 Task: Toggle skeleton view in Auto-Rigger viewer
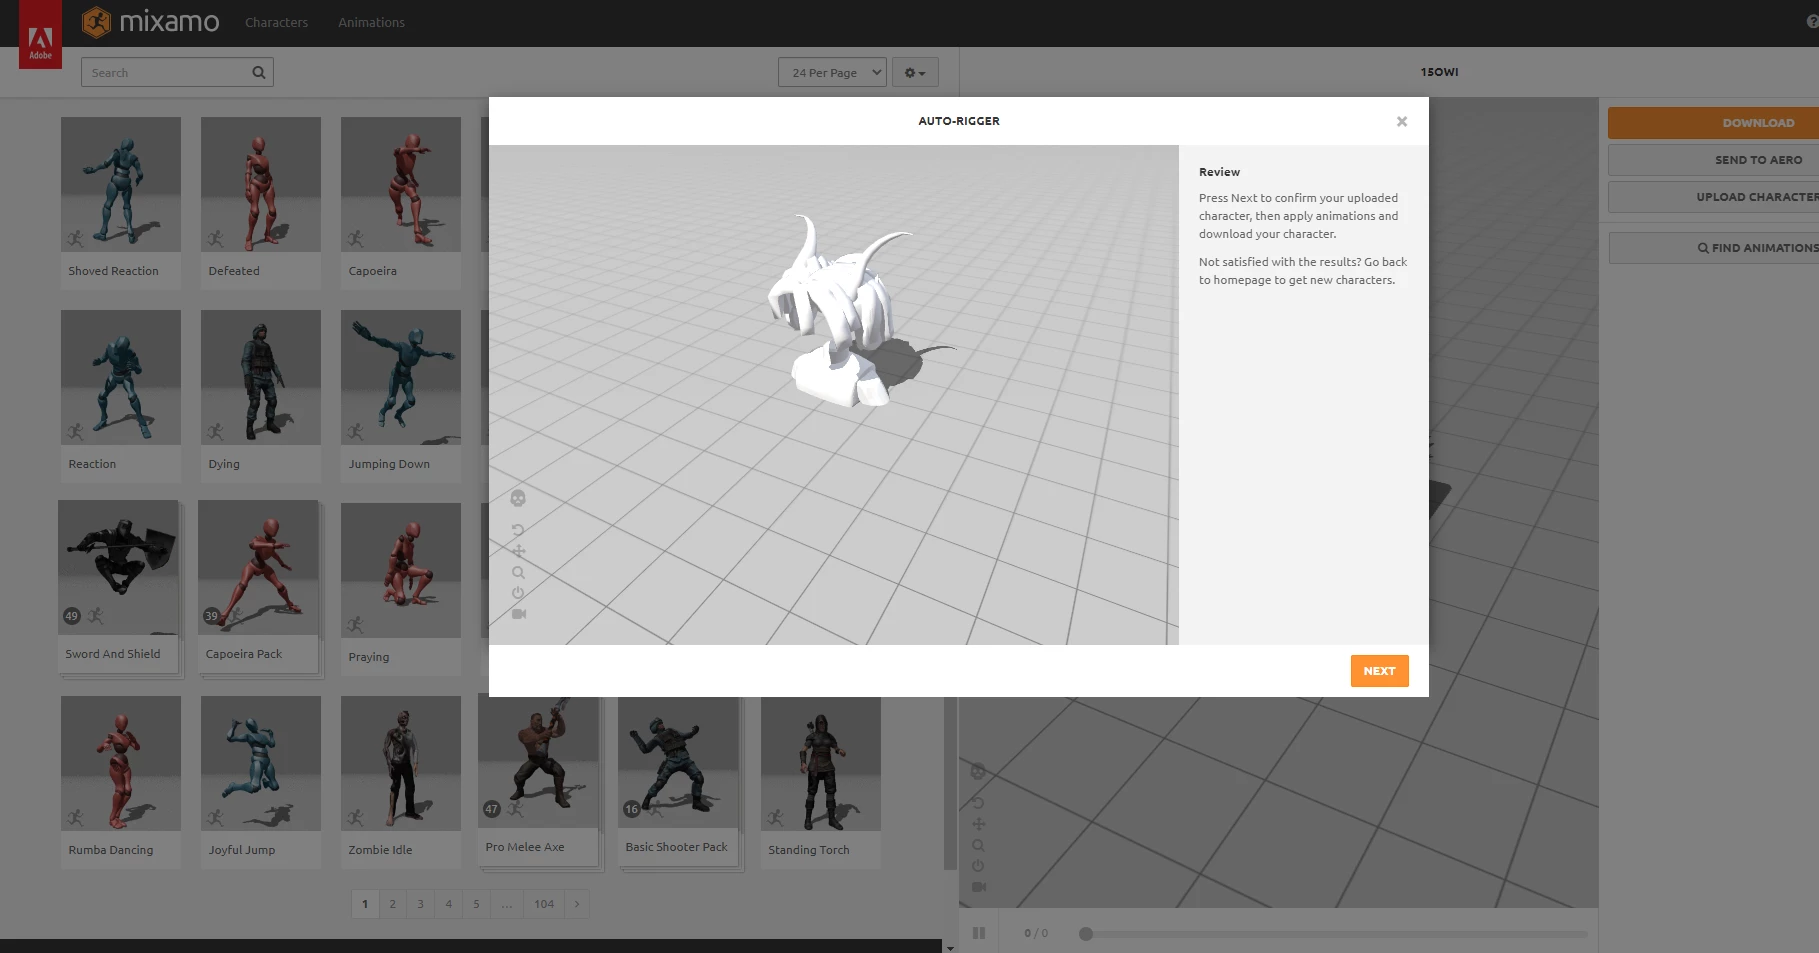pyautogui.click(x=518, y=498)
